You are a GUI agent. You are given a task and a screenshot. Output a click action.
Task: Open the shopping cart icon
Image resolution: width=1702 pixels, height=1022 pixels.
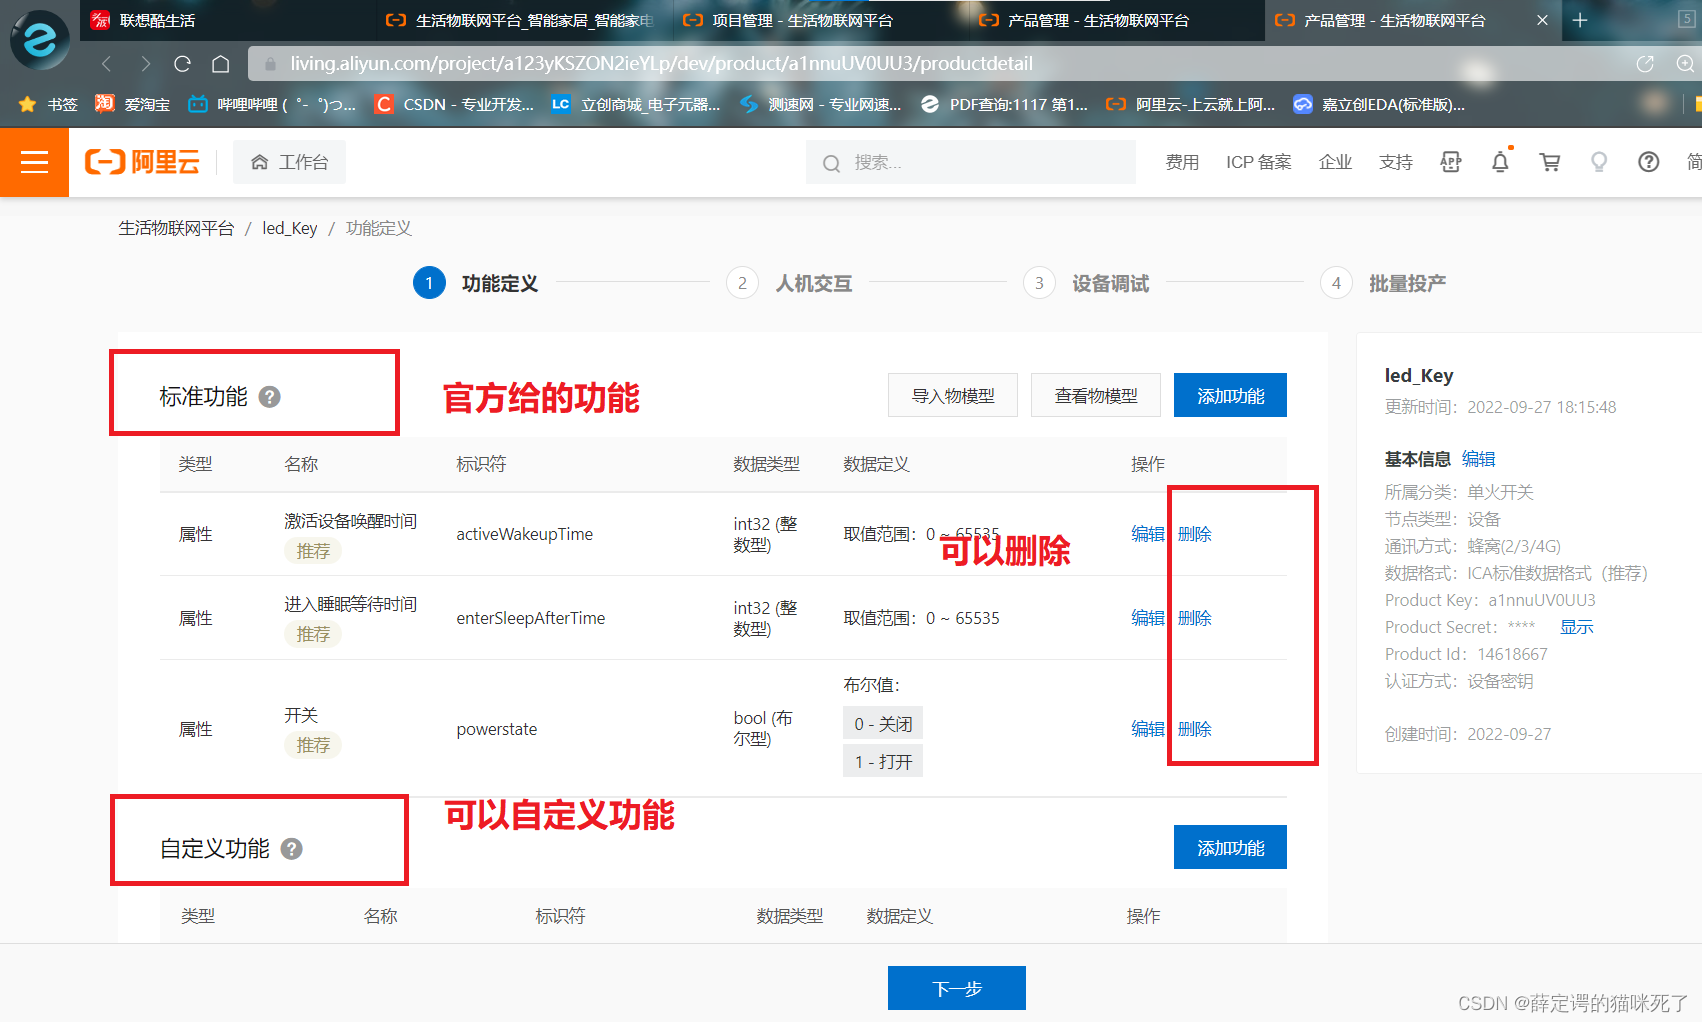(1550, 162)
